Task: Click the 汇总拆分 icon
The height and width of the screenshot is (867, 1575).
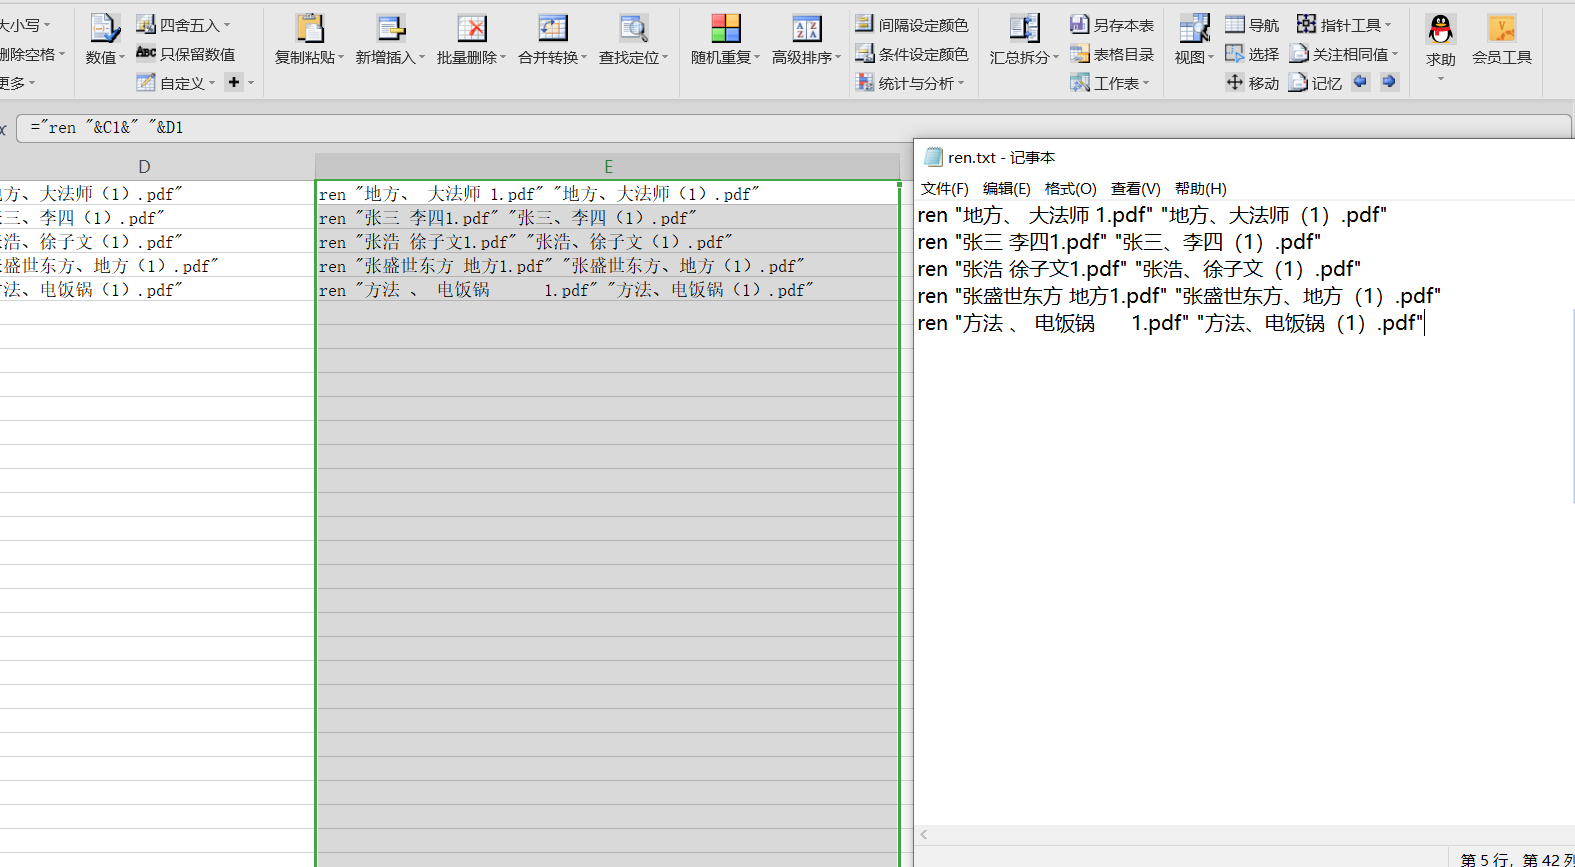Action: click(x=1024, y=28)
